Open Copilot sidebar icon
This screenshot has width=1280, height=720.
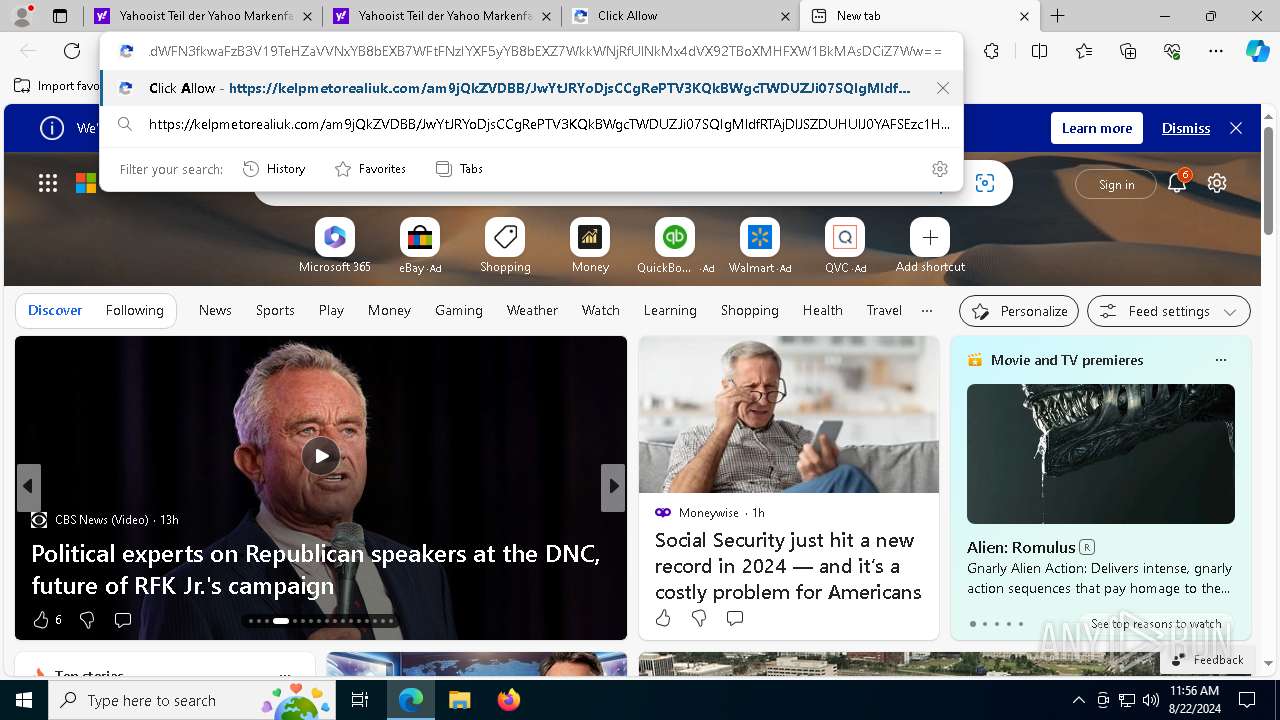[x=1257, y=51]
